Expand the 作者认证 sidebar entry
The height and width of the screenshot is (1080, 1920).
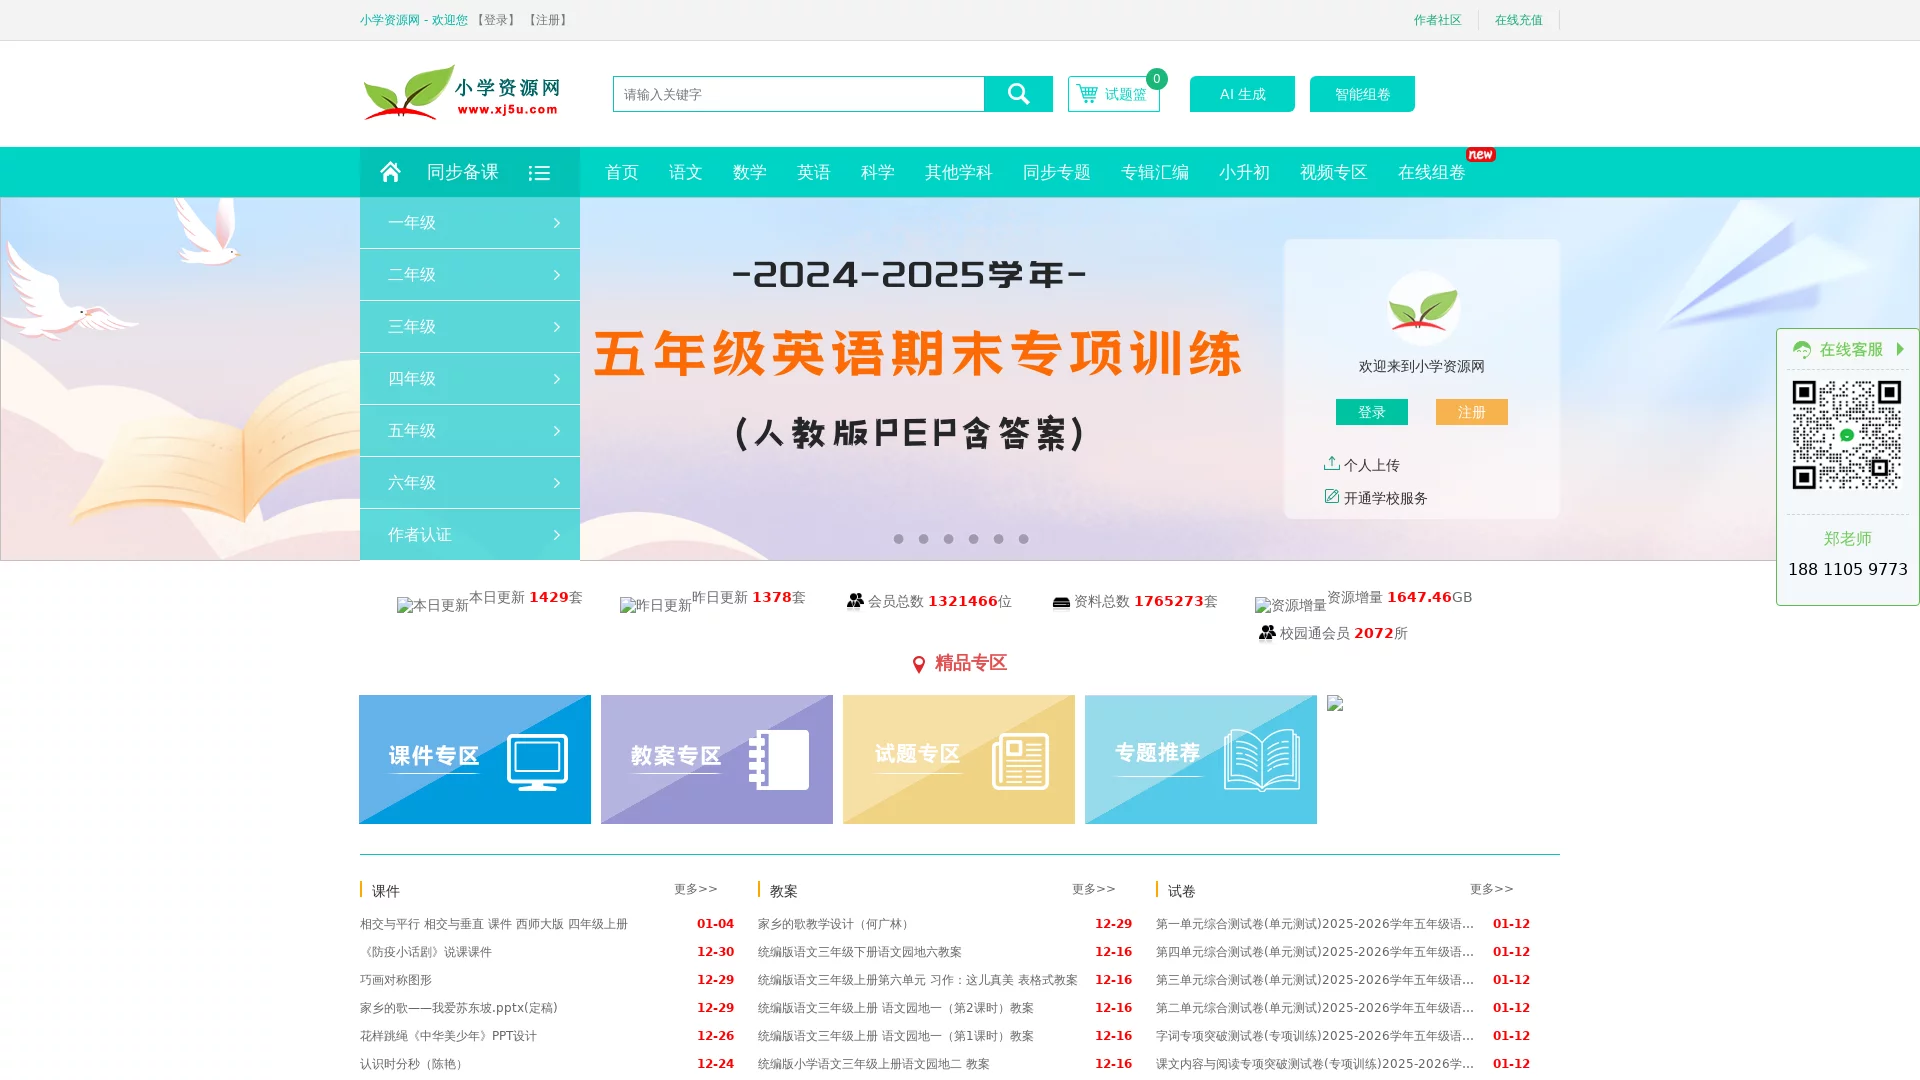tap(469, 535)
